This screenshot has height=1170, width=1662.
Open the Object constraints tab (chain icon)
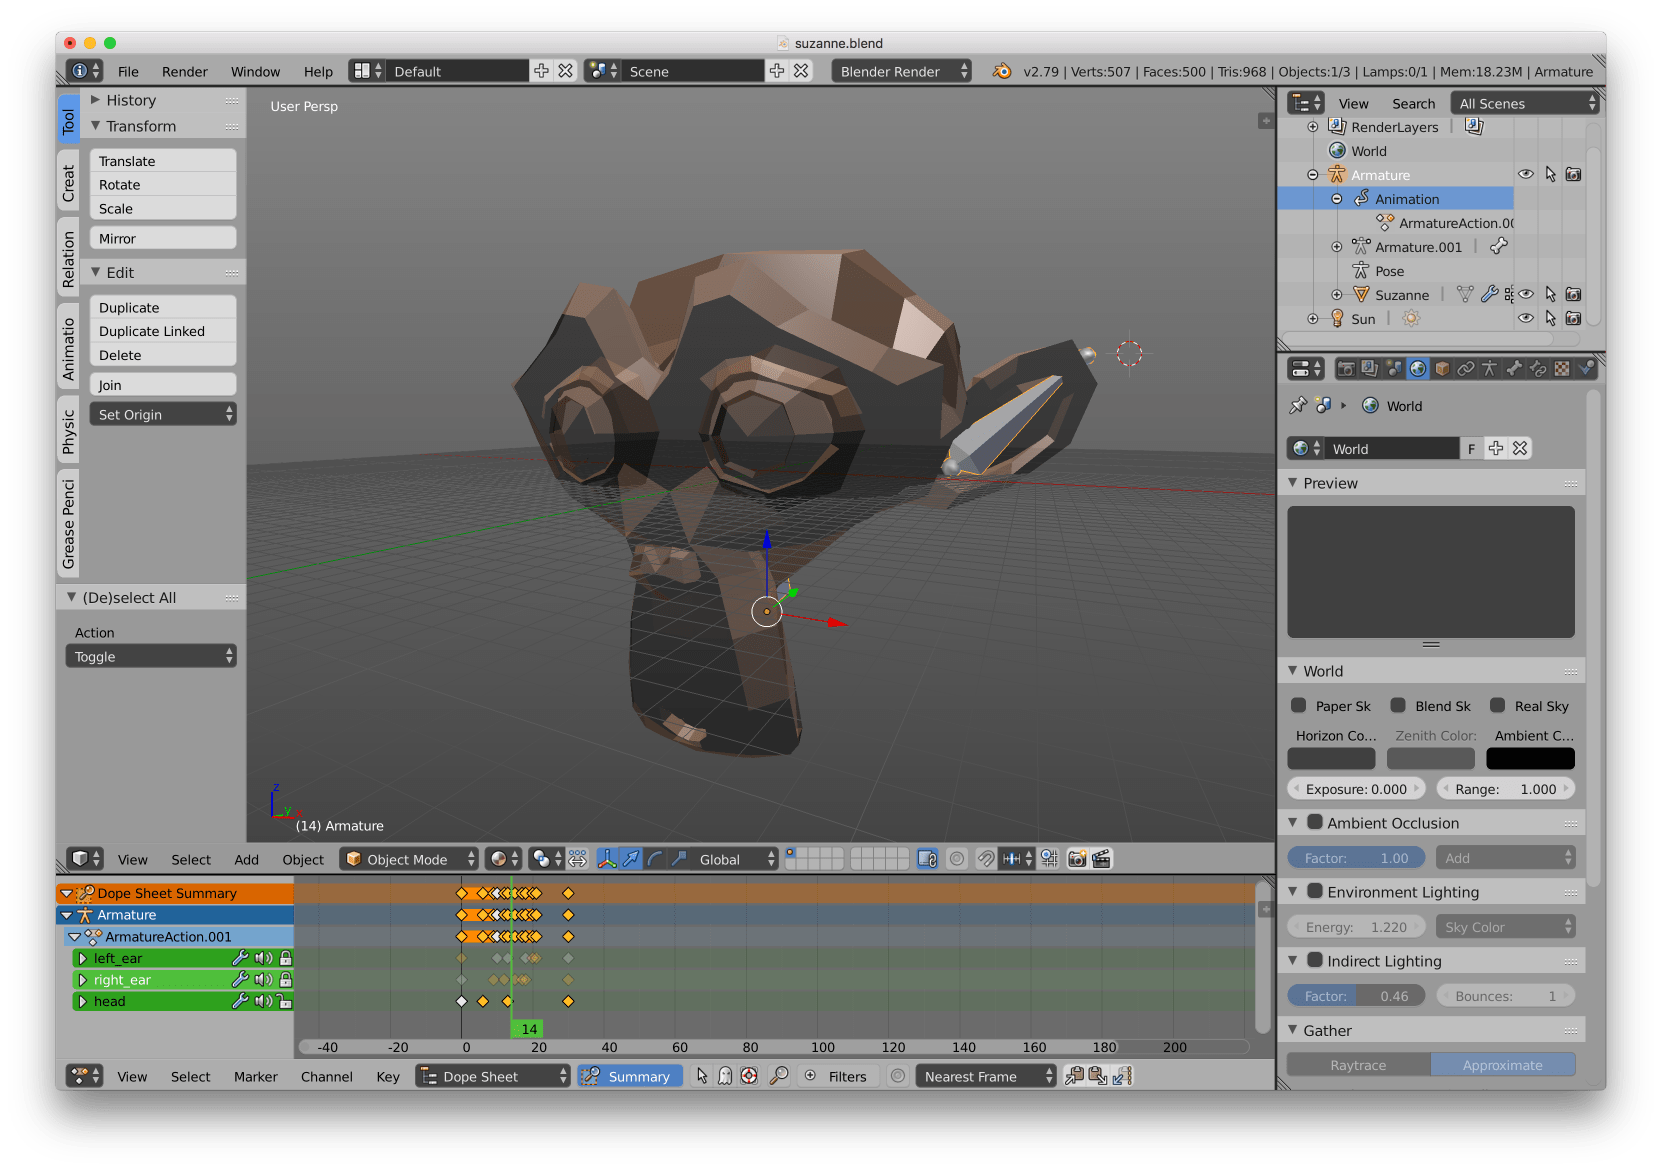pos(1466,369)
